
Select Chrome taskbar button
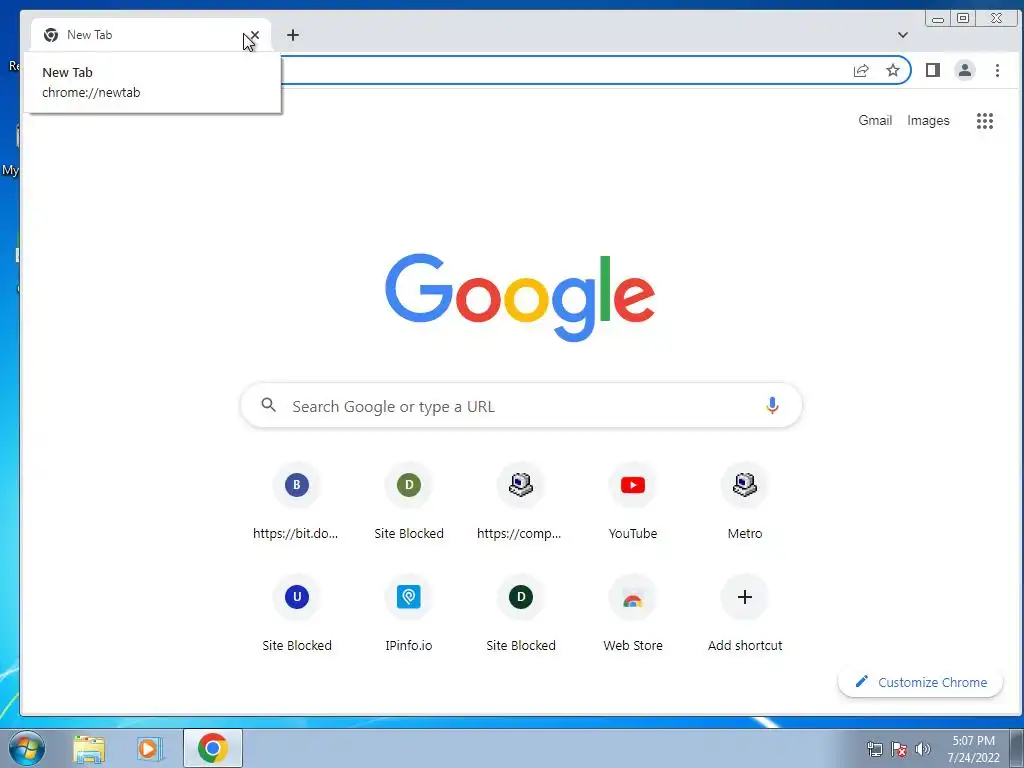213,748
